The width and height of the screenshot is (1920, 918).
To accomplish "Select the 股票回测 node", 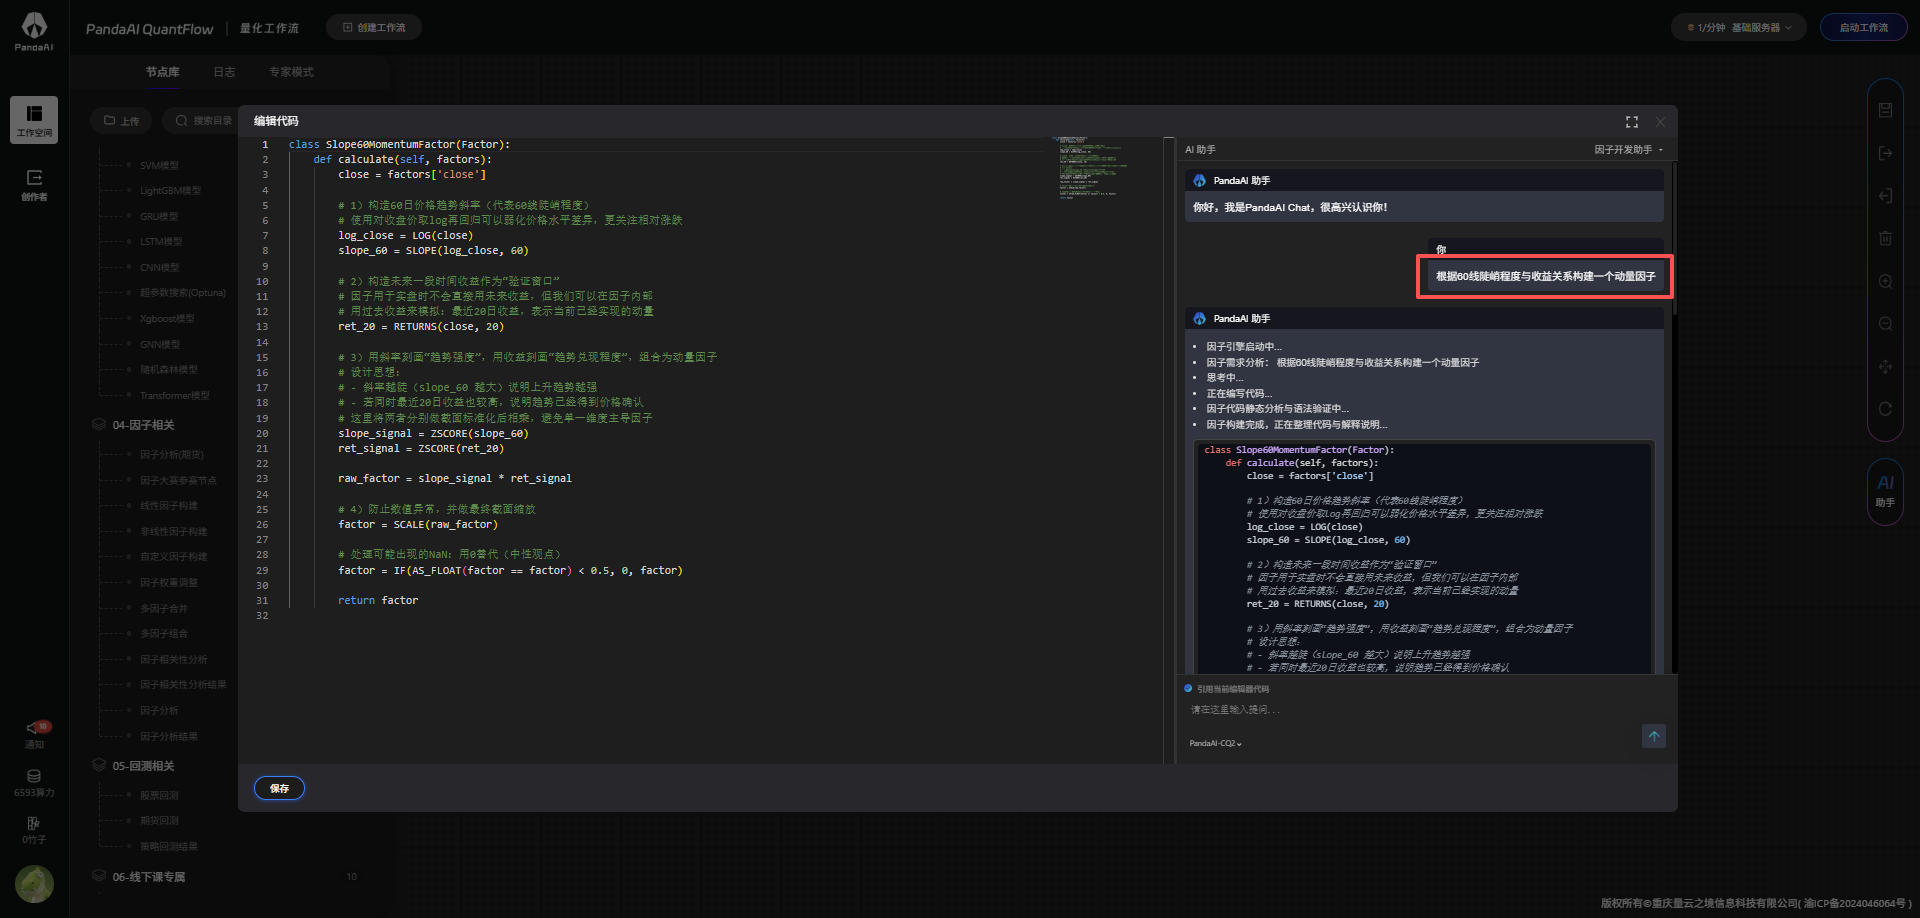I will 159,796.
